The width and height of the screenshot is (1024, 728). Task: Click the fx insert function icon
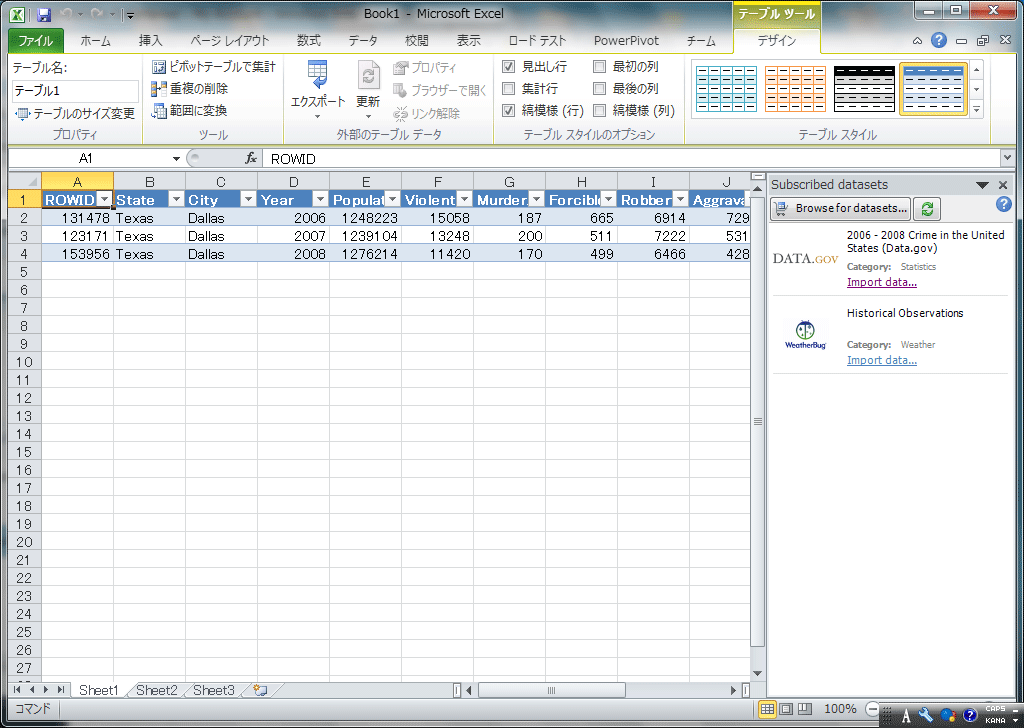[251, 159]
